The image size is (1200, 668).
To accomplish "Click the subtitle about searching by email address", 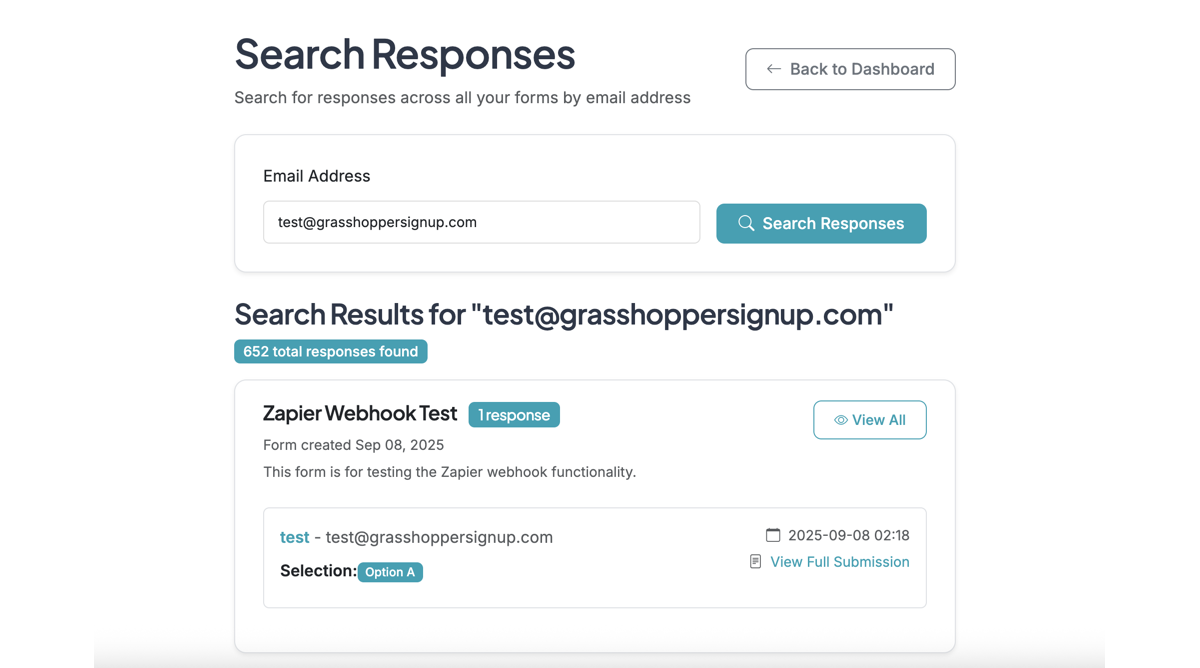I will tap(463, 98).
